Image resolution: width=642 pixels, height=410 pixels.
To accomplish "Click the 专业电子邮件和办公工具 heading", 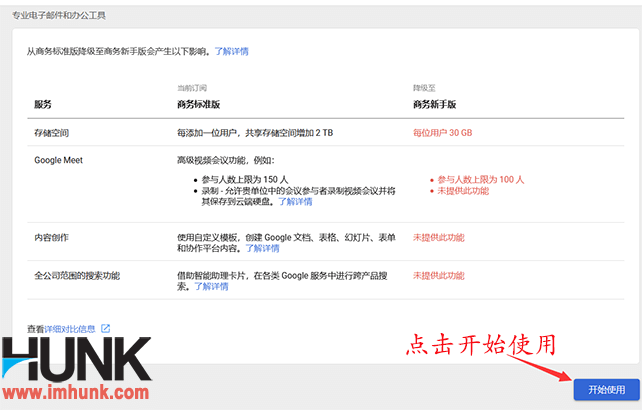I will (x=59, y=16).
